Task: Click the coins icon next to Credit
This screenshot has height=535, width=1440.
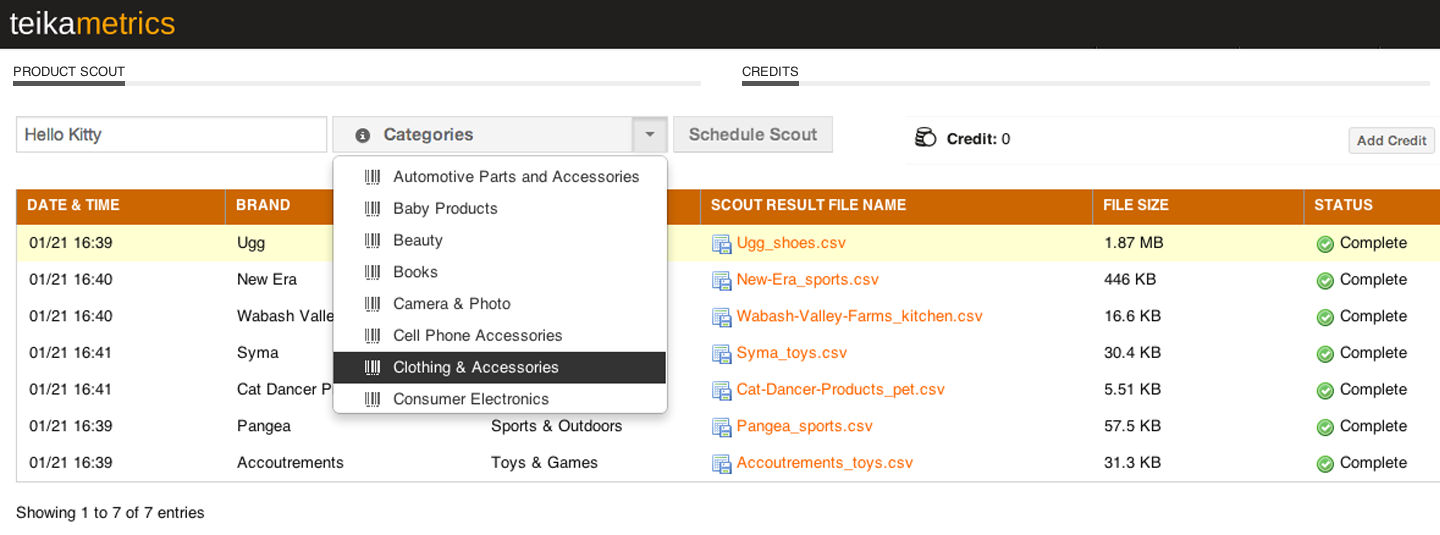Action: click(925, 137)
